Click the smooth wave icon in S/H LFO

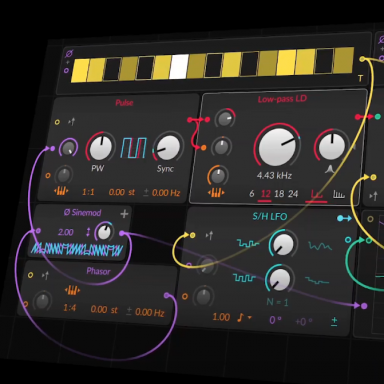[x=320, y=246]
